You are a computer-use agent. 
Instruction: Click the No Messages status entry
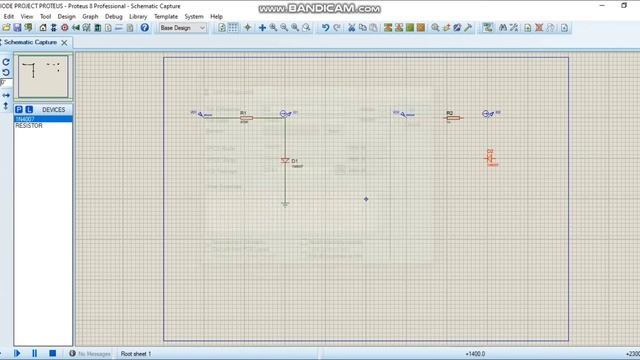(x=90, y=354)
